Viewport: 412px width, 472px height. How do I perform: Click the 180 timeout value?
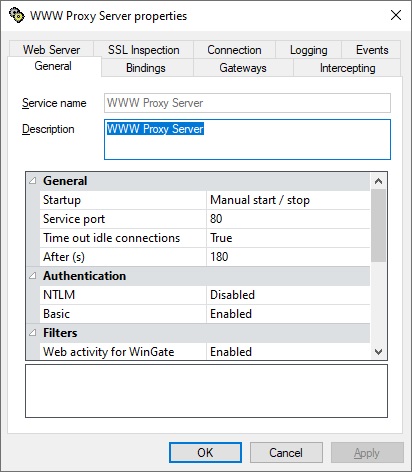tap(219, 257)
